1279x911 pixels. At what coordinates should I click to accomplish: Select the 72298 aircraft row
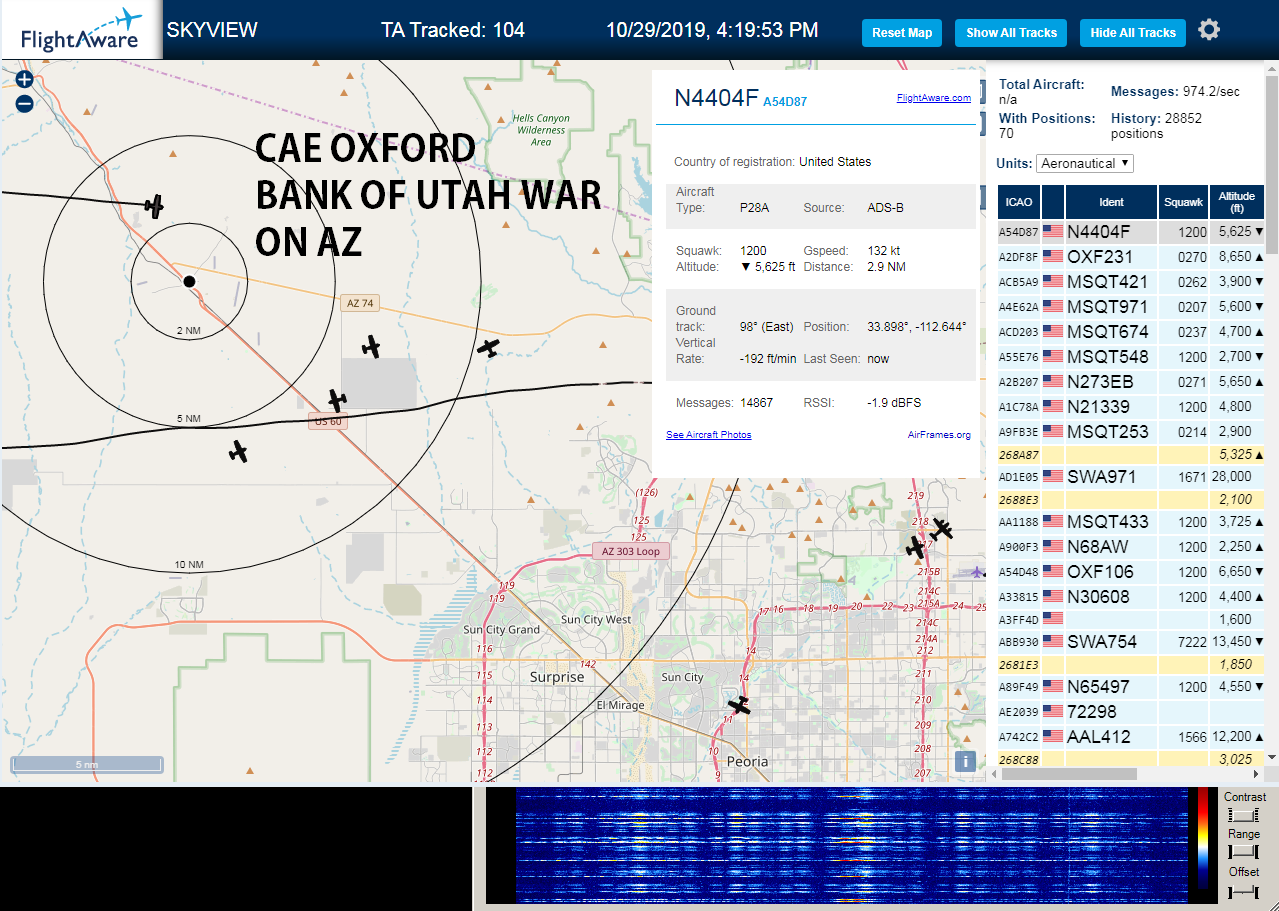click(1131, 711)
